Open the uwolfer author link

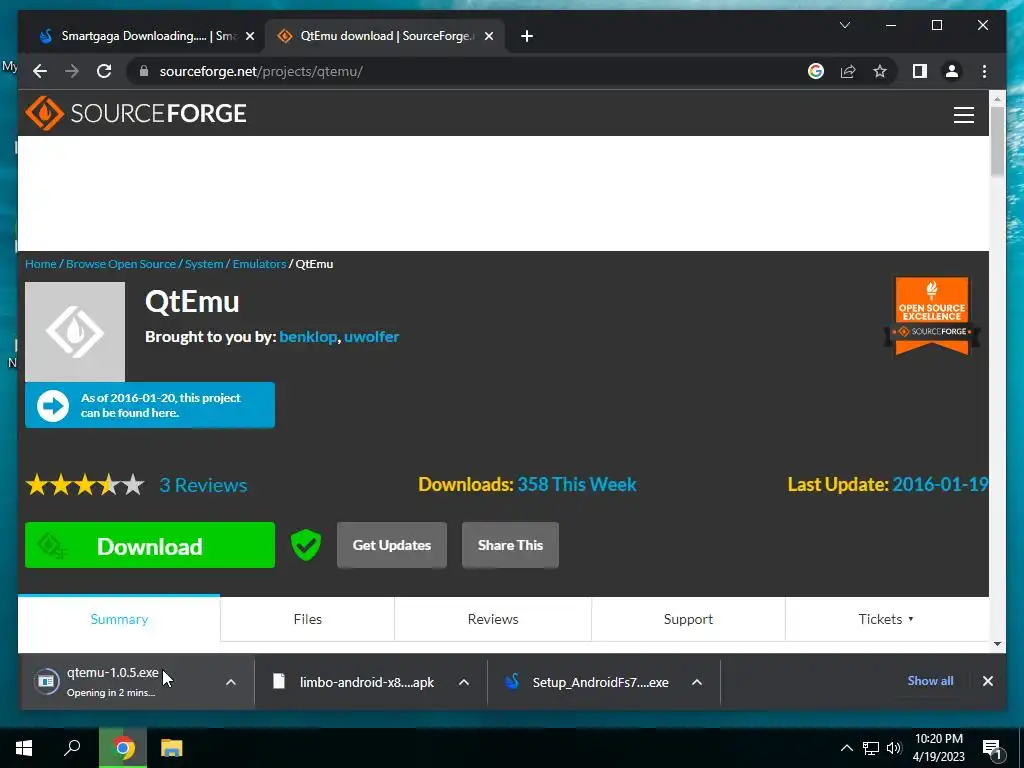click(x=372, y=337)
